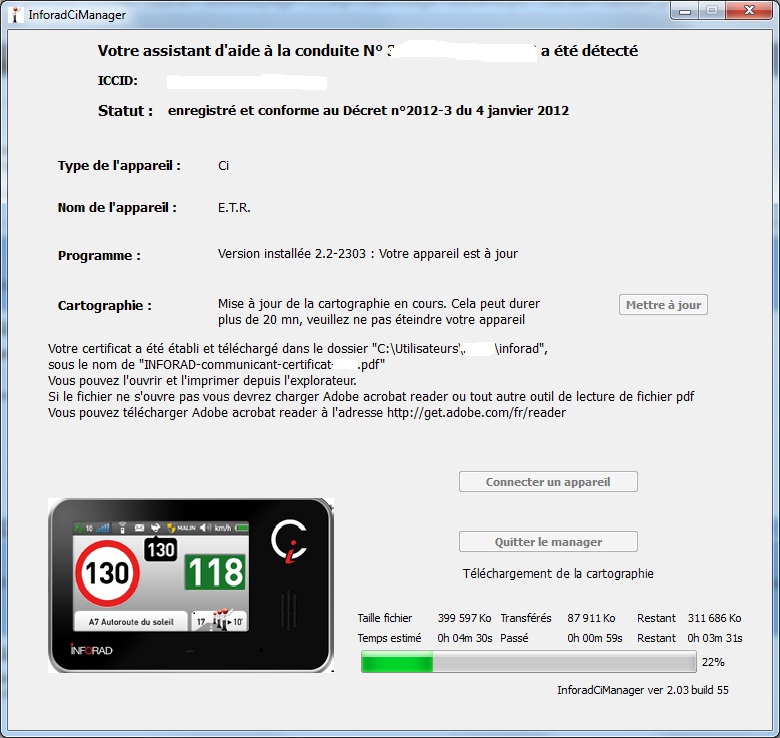Click the Mettre à jour button
Viewport: 780px width, 738px height.
(x=663, y=305)
